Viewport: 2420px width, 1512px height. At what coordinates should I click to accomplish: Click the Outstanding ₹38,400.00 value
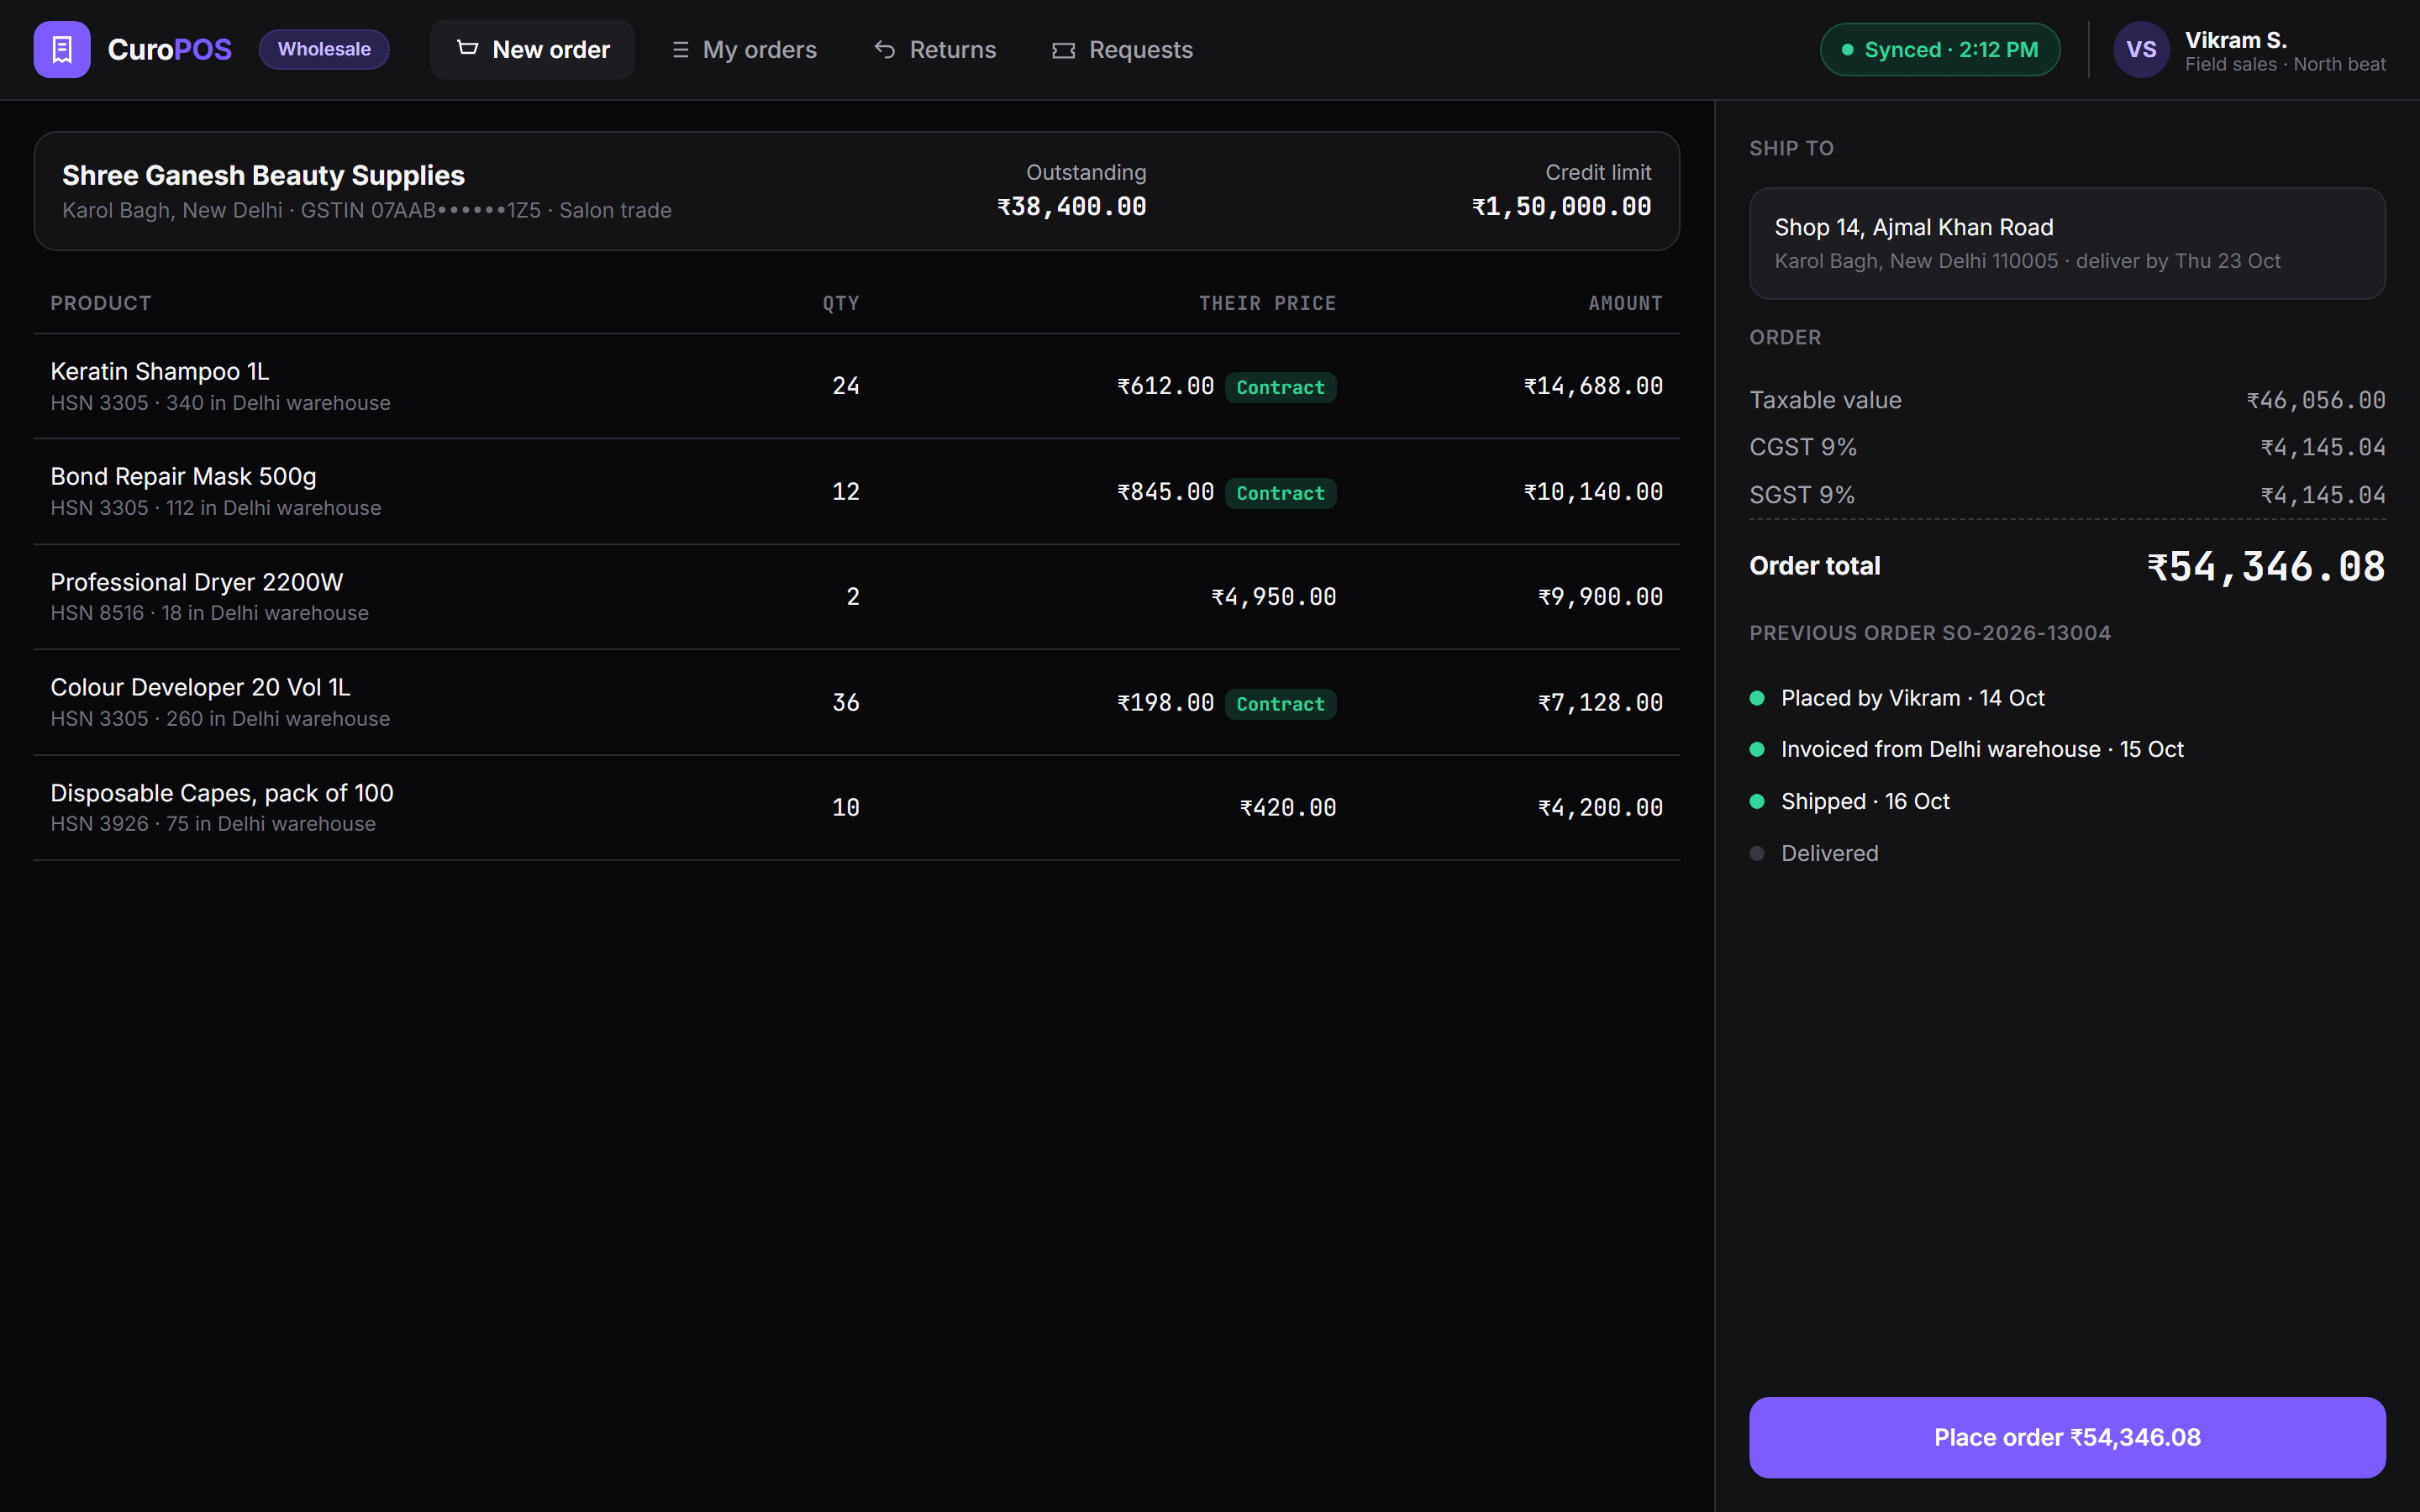pyautogui.click(x=1071, y=207)
